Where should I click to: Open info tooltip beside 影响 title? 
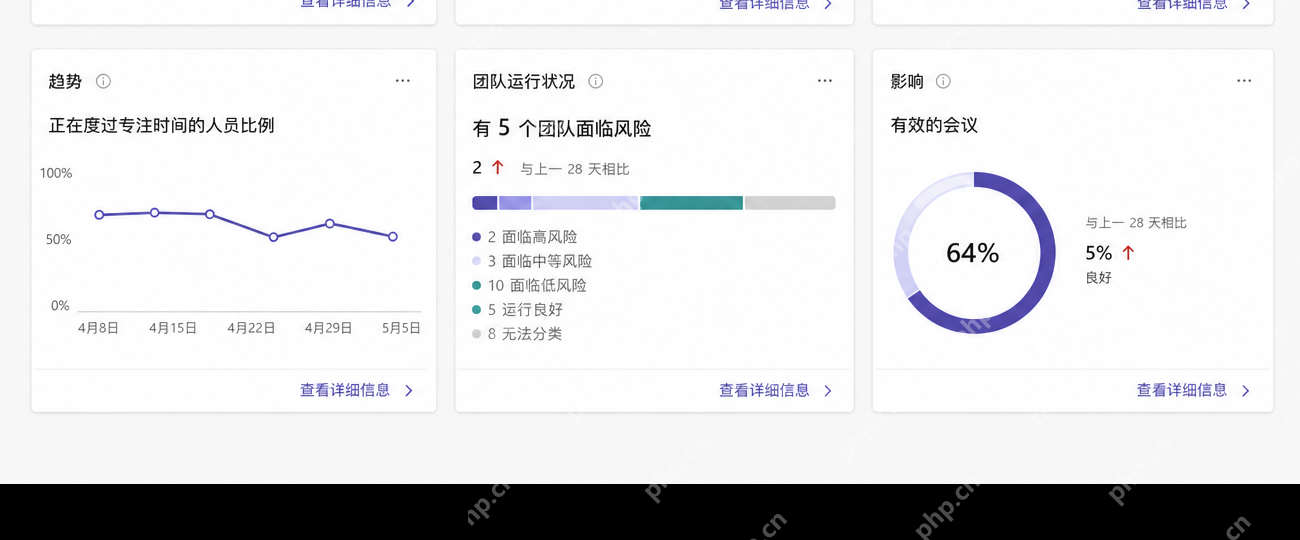[x=943, y=81]
